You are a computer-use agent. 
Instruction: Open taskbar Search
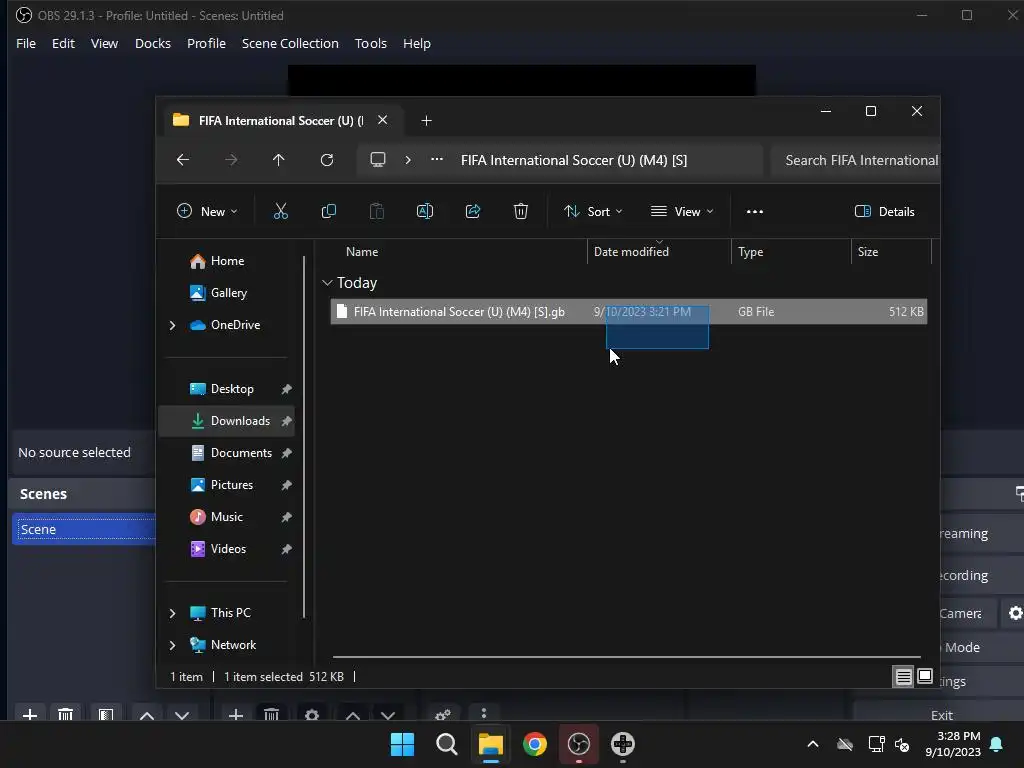click(x=447, y=744)
